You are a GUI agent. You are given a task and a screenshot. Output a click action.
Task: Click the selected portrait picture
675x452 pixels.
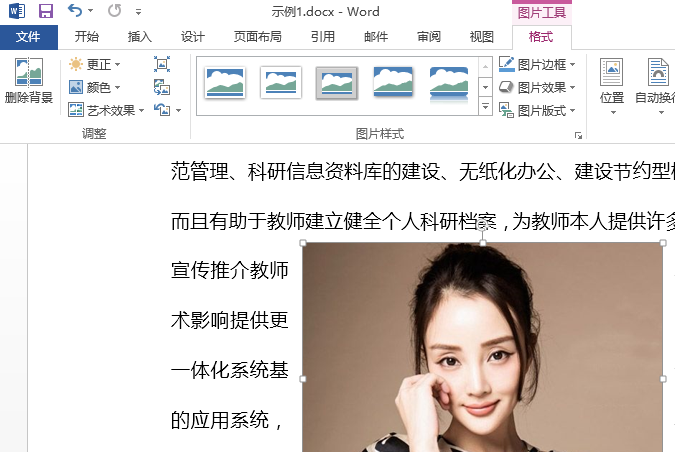(482, 347)
